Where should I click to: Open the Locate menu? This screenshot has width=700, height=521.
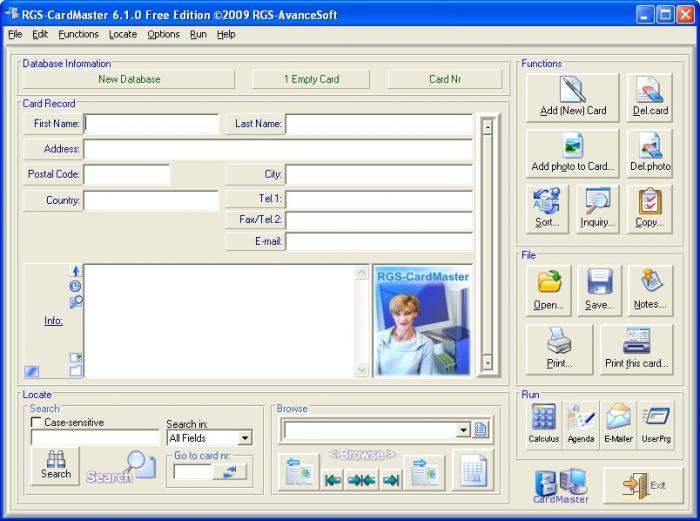[123, 34]
